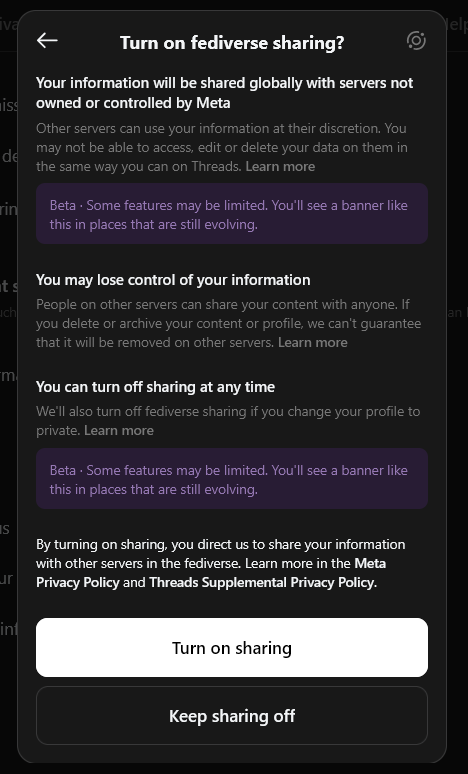The height and width of the screenshot is (774, 468).
Task: Open Learn more after 'profile to private'
Action: coord(118,430)
